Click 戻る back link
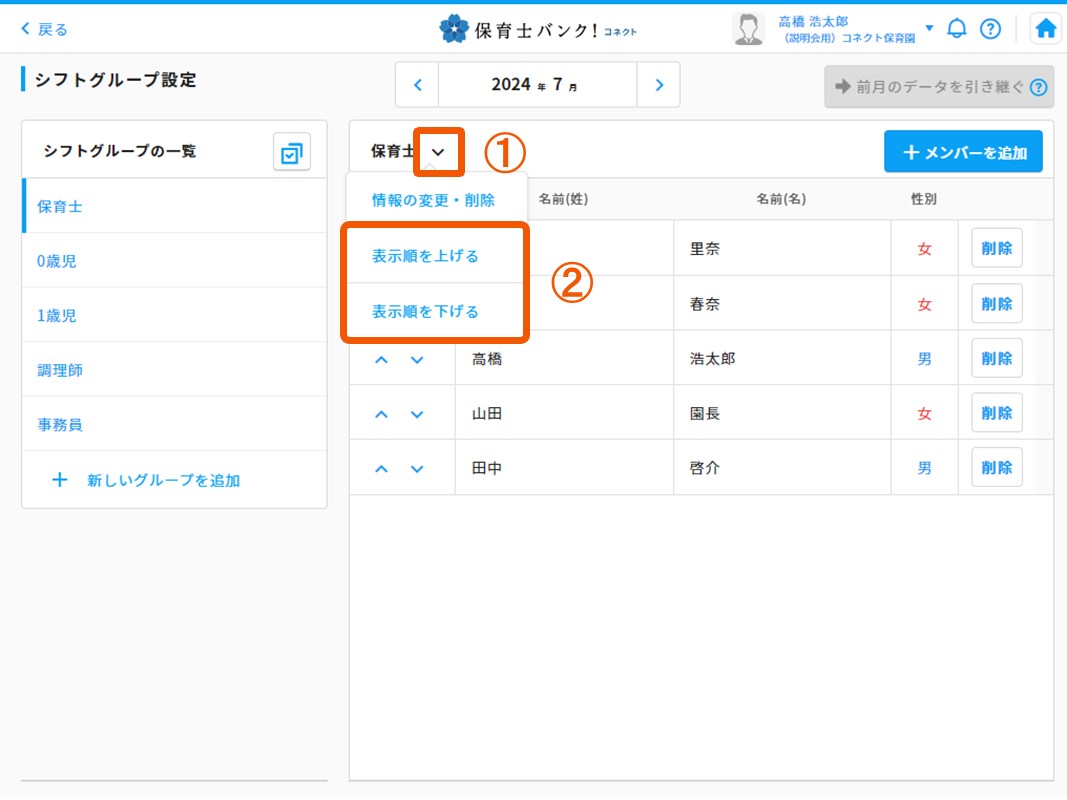Screen dimensions: 1067x800 [x=45, y=29]
